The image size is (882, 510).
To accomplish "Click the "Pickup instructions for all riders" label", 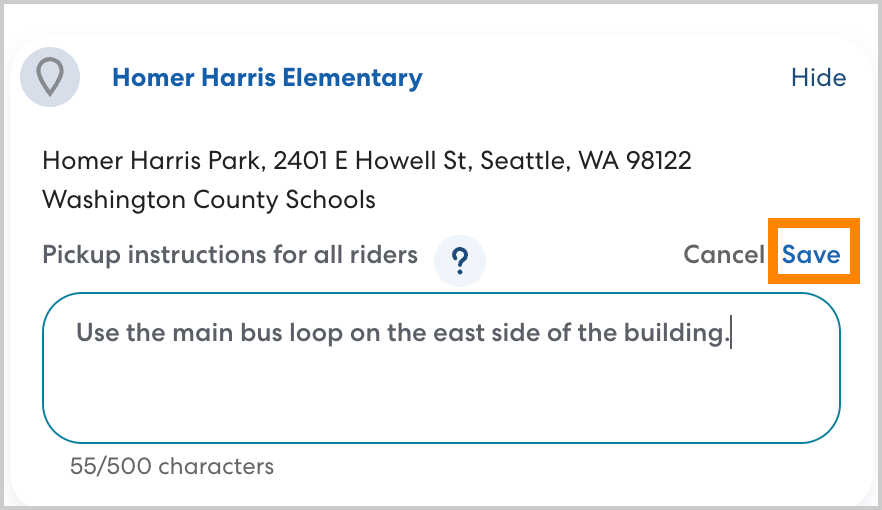I will (x=230, y=255).
